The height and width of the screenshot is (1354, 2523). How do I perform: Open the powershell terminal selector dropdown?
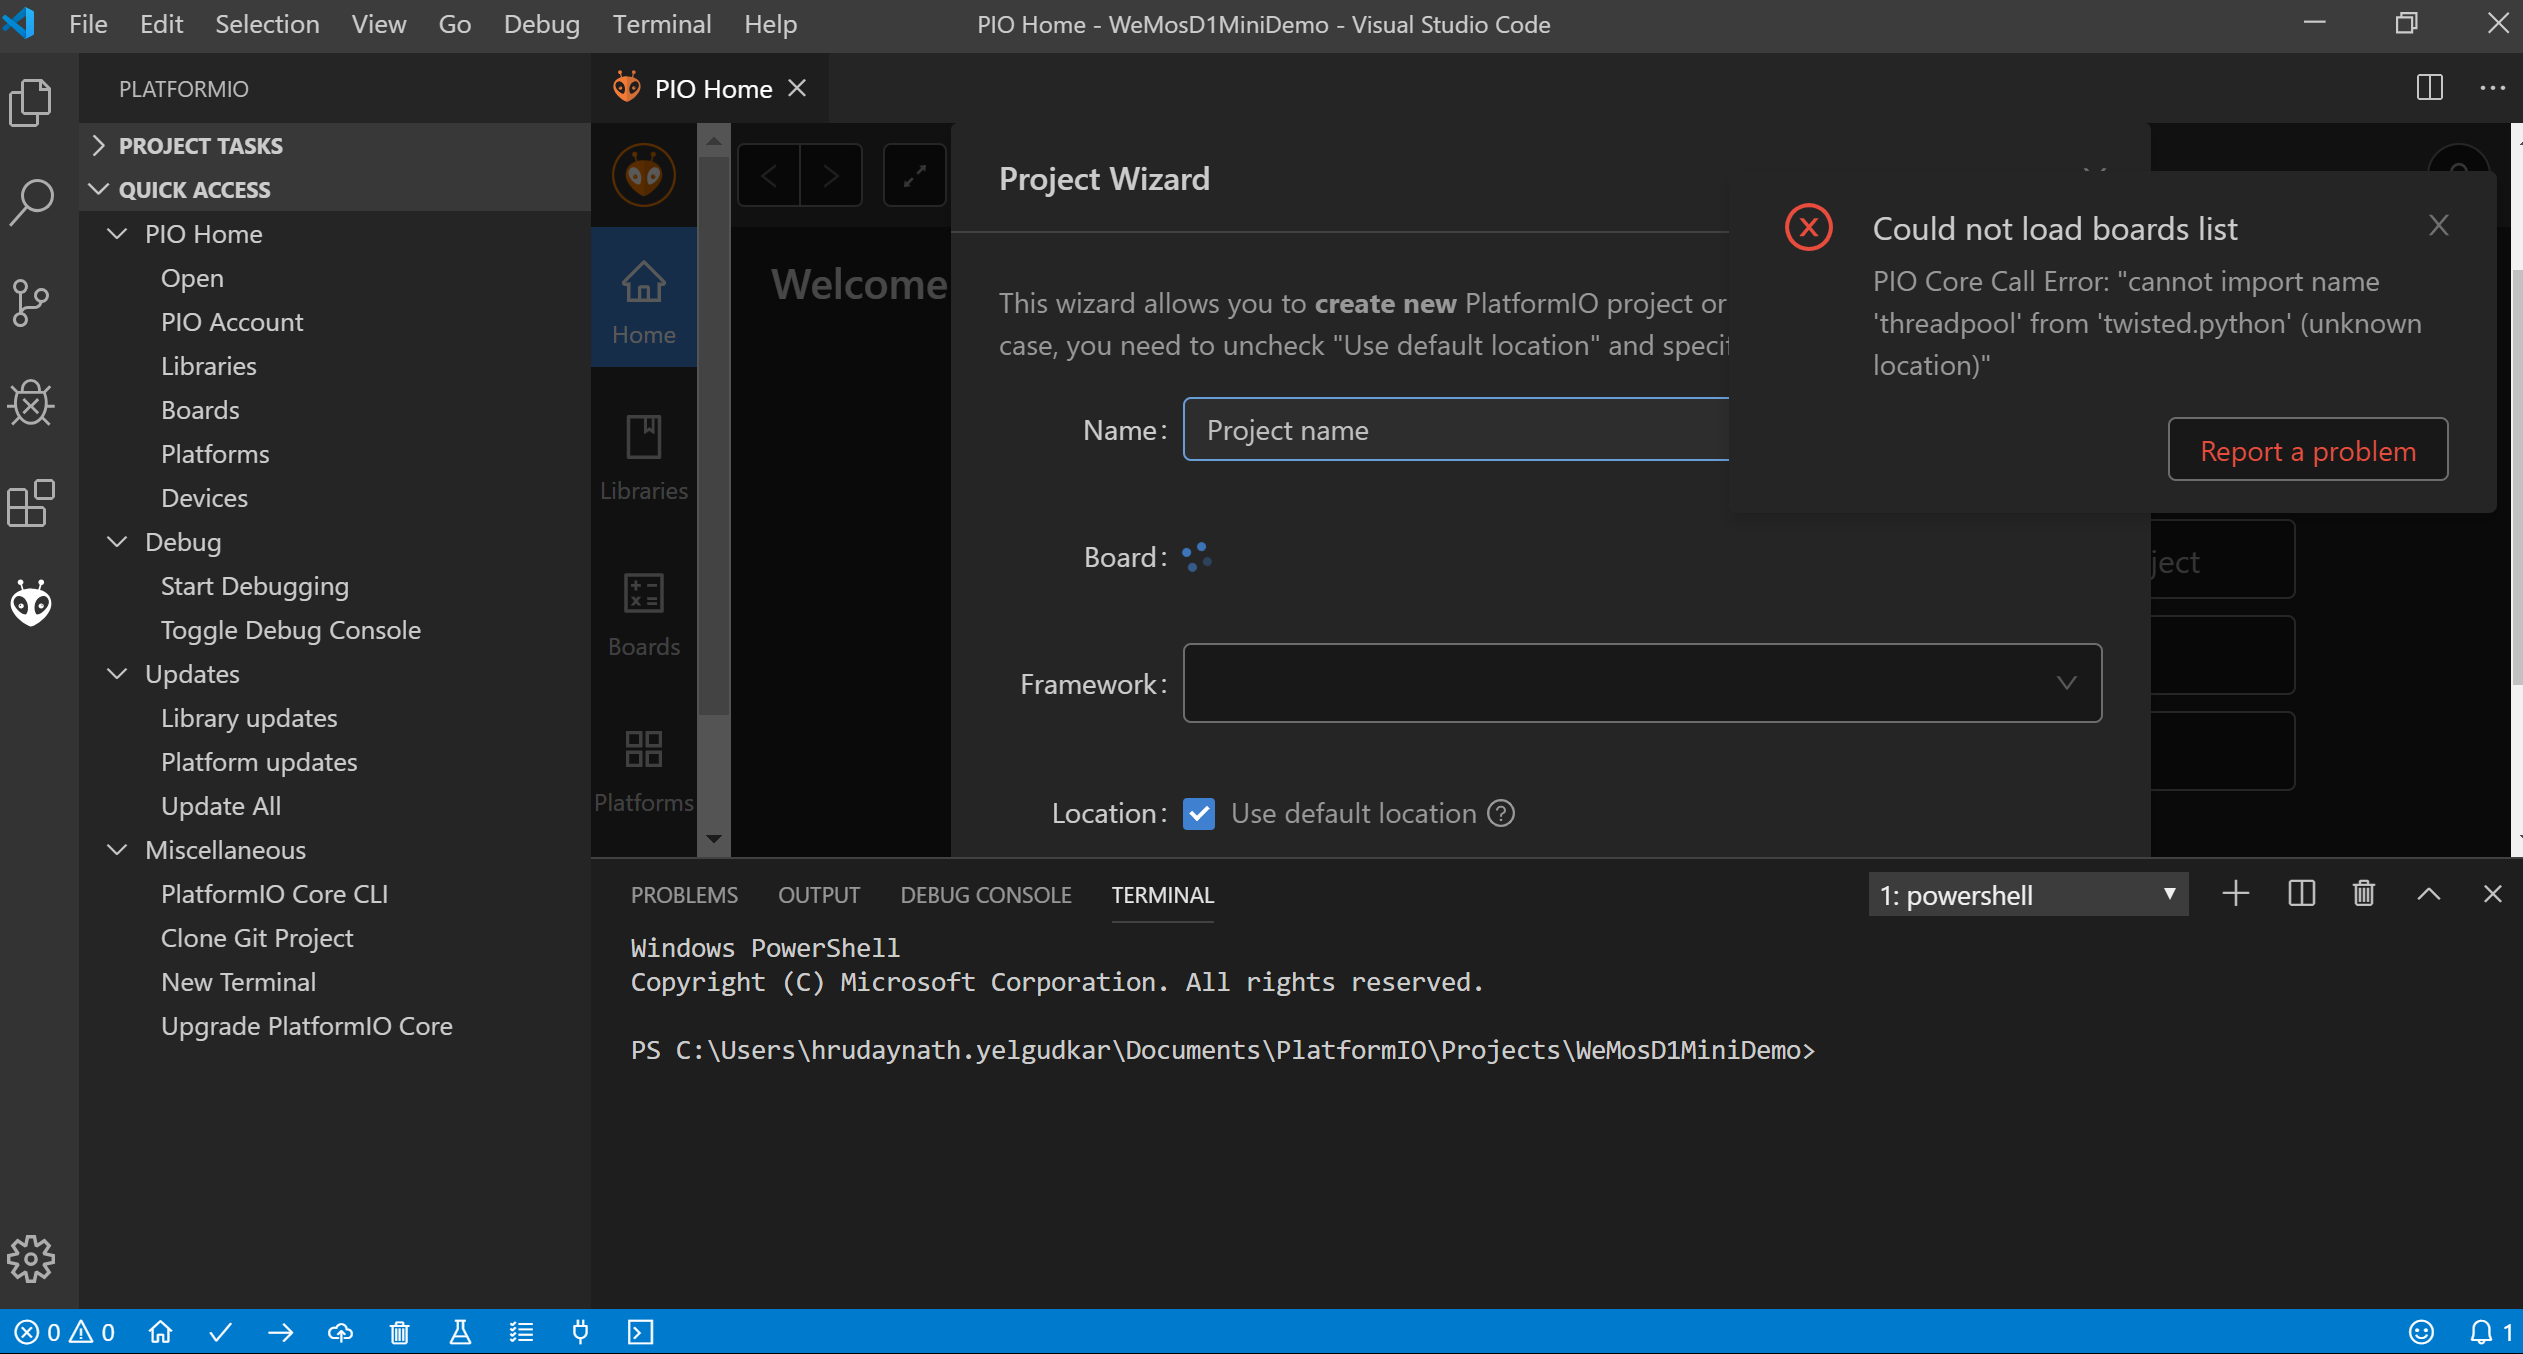(2027, 894)
